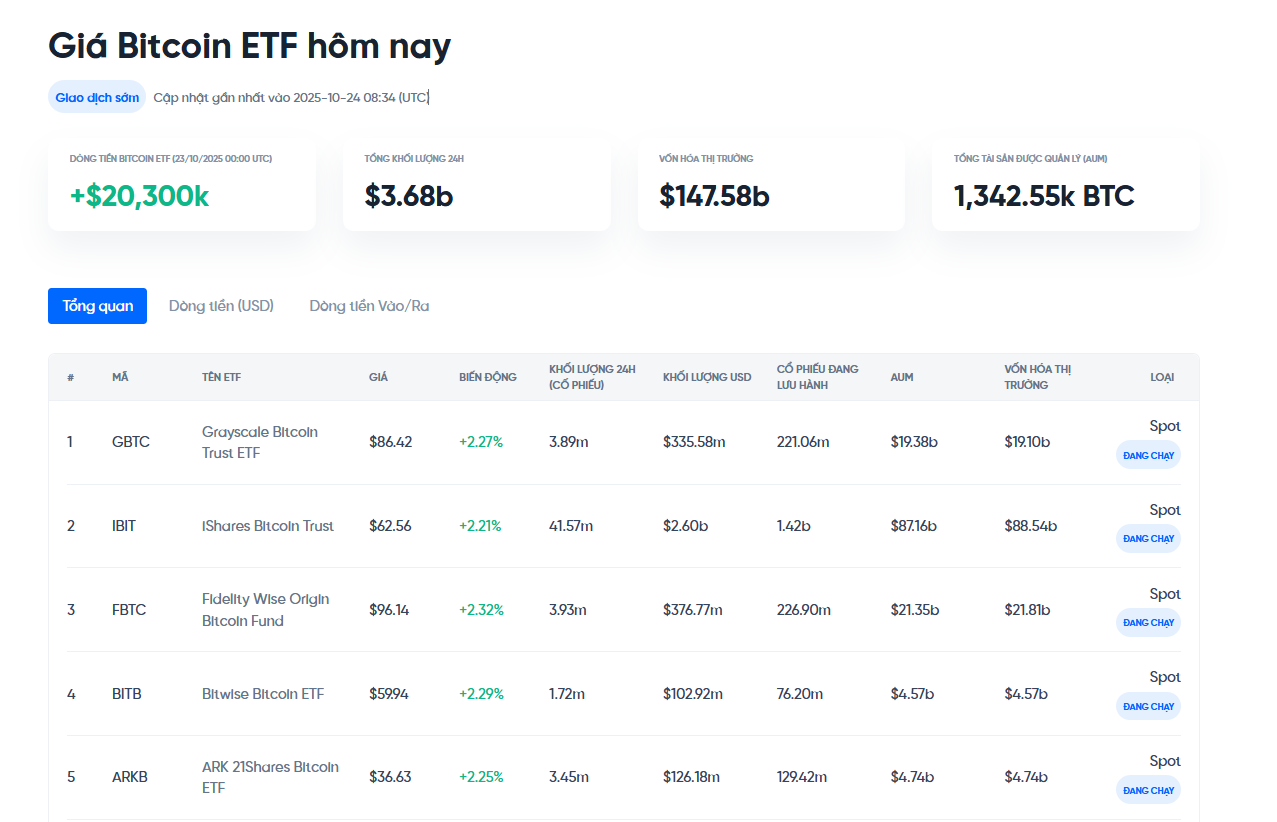Click the AUM column header
This screenshot has height=822, width=1277.
pyautogui.click(x=901, y=377)
